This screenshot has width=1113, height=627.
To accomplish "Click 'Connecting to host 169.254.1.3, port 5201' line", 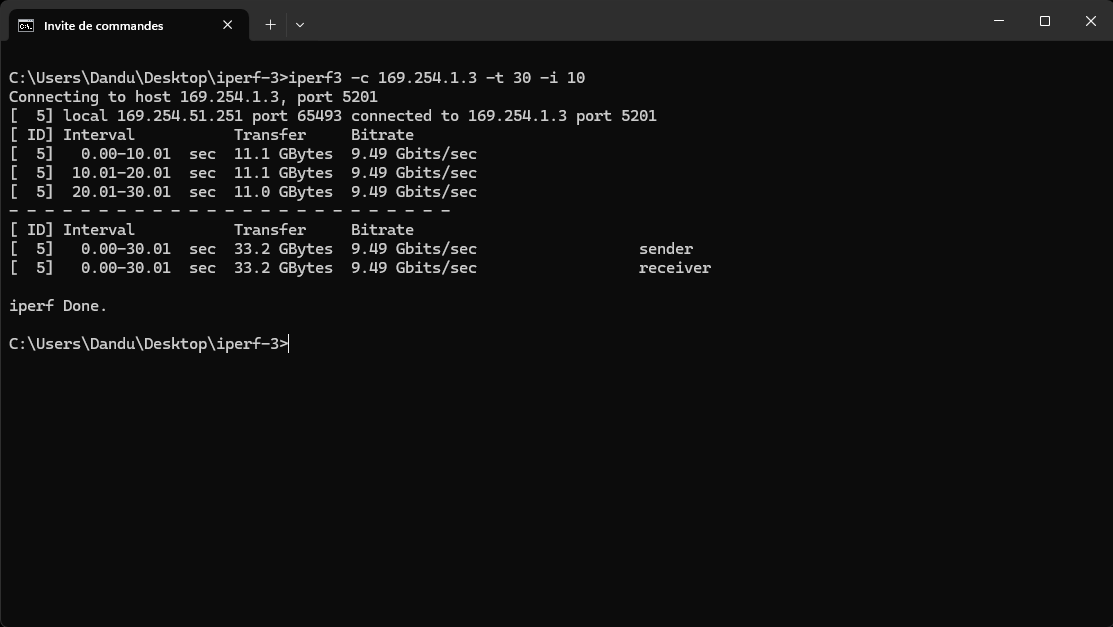I will click(x=193, y=97).
